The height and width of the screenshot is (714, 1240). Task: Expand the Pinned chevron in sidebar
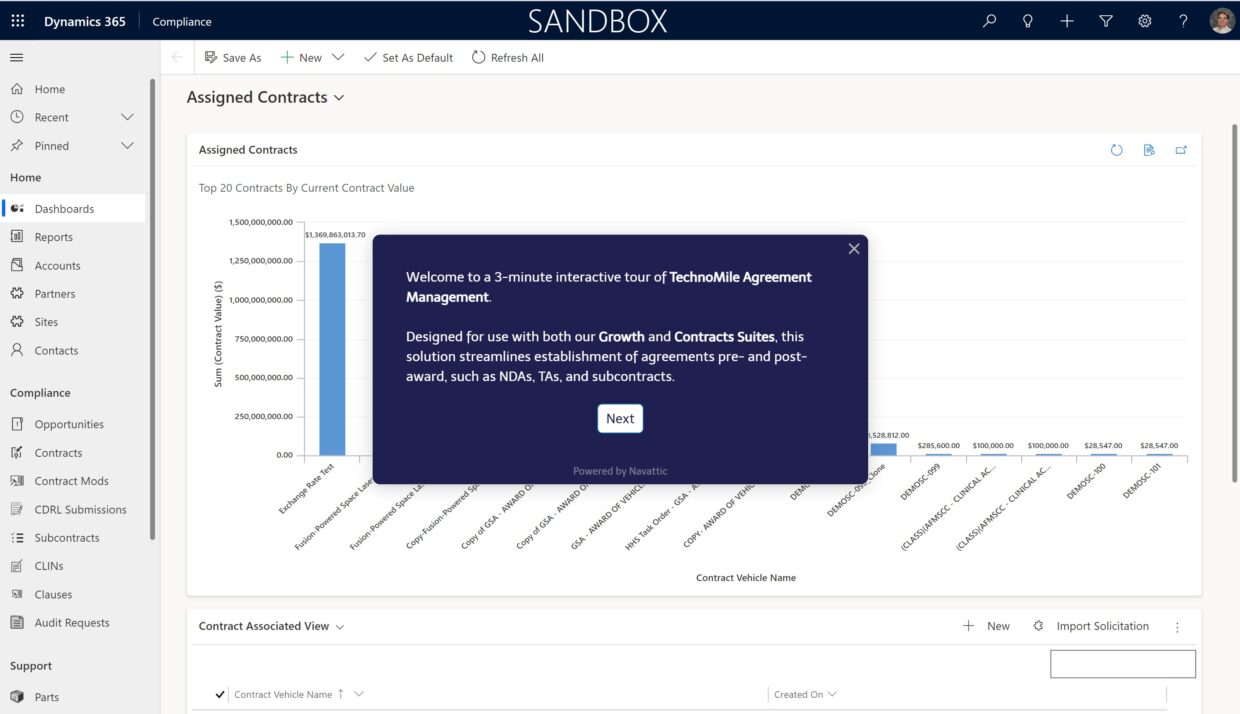coord(127,146)
